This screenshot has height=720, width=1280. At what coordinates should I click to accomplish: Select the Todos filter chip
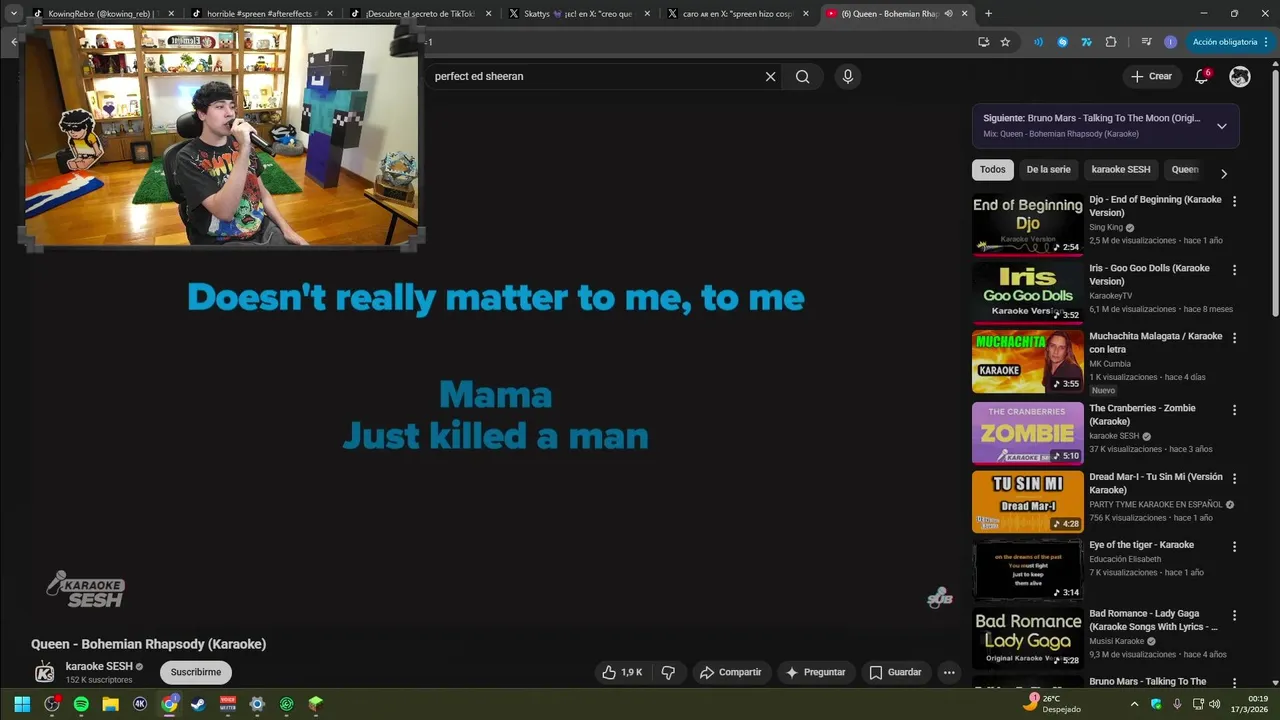click(x=992, y=170)
